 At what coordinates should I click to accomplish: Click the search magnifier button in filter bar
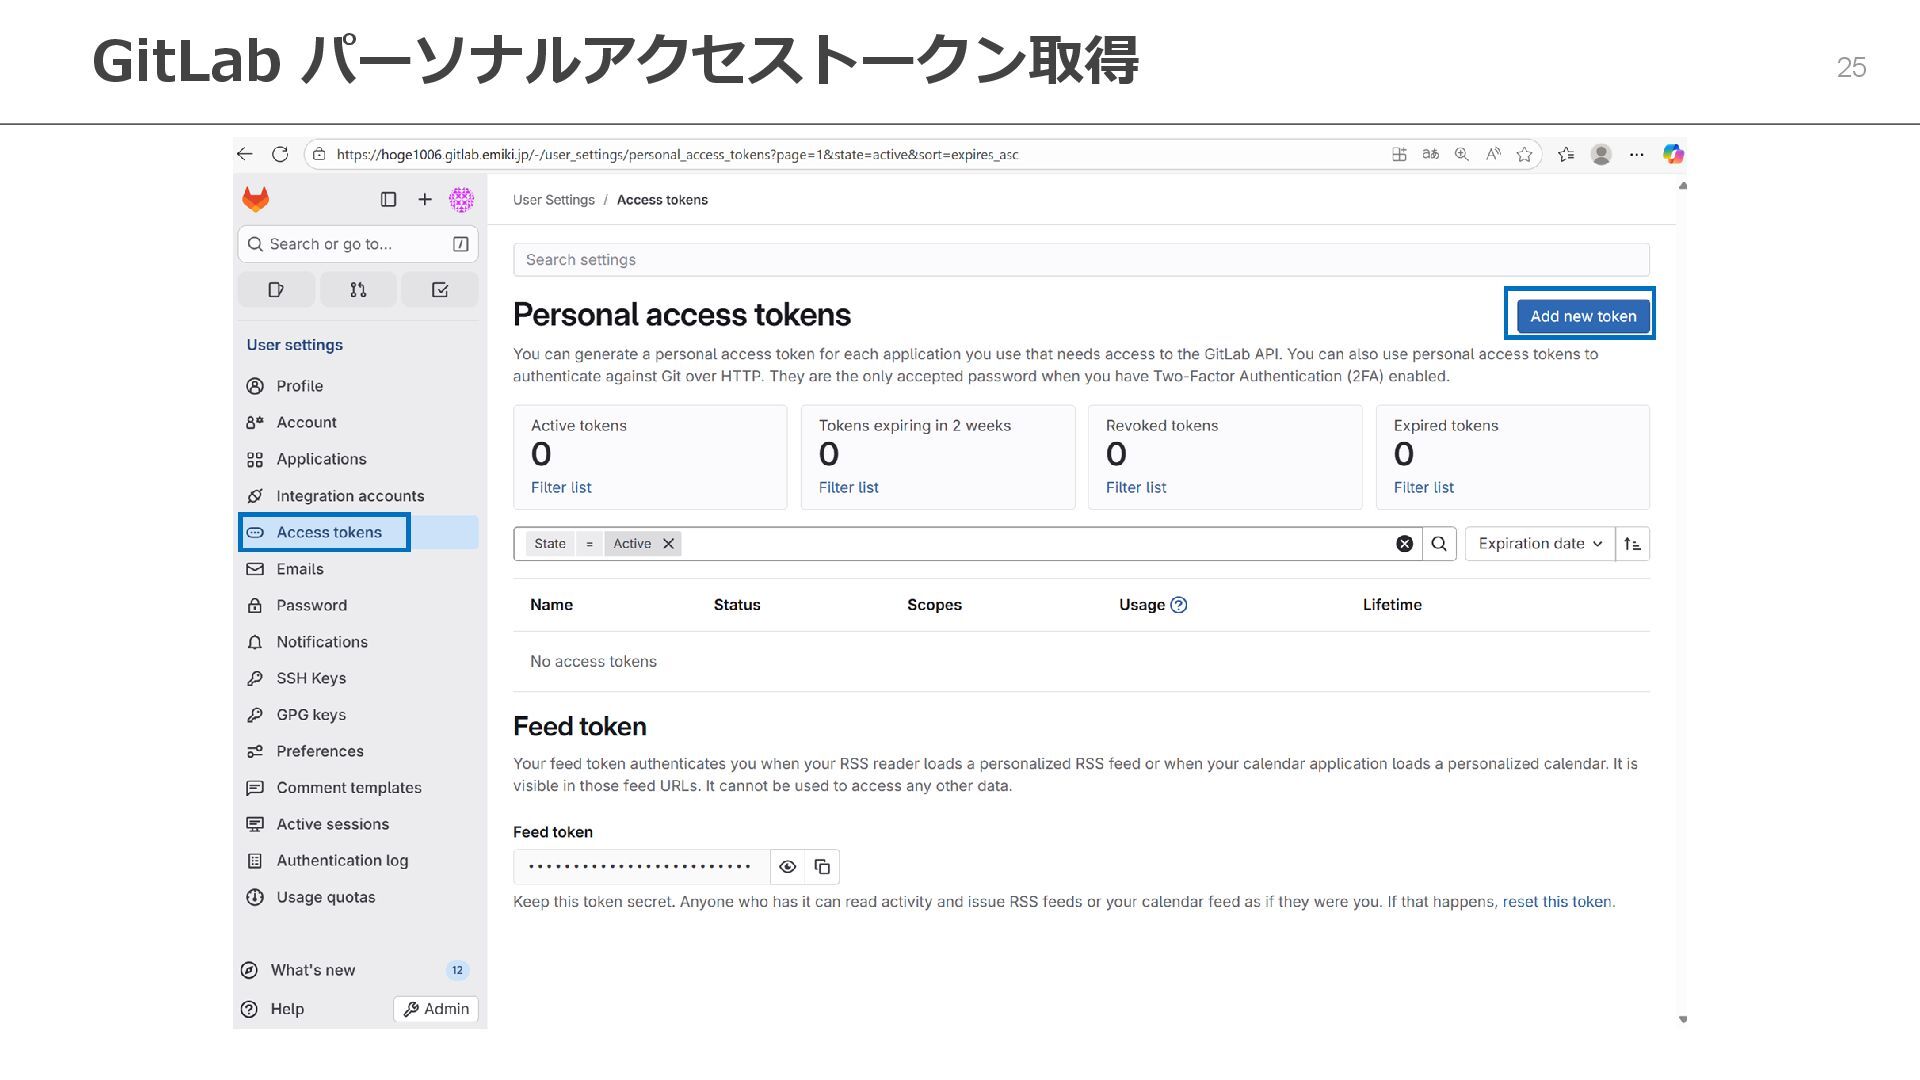point(1439,544)
